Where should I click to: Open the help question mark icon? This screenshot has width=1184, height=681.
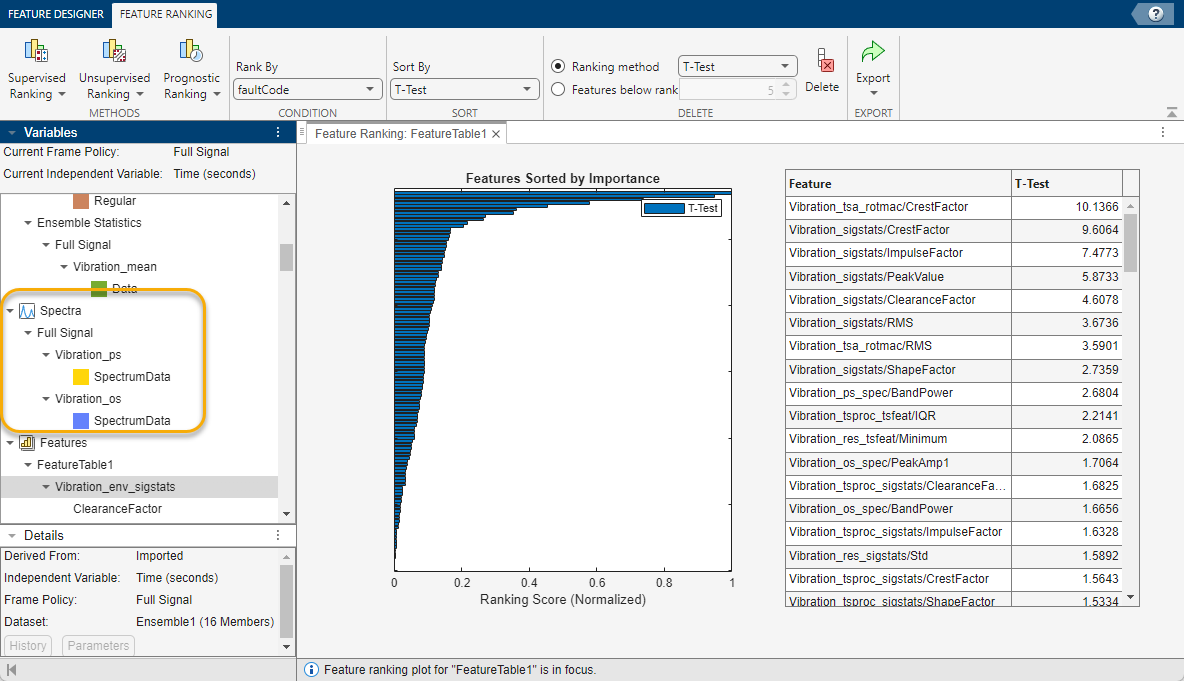(1156, 13)
